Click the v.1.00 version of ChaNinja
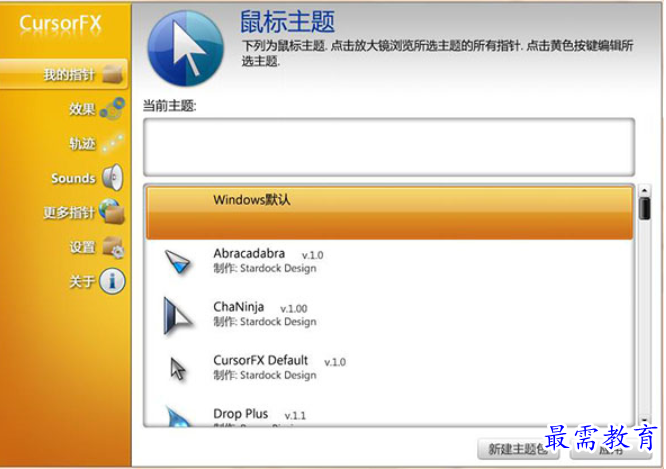The height and width of the screenshot is (469, 666). (293, 308)
